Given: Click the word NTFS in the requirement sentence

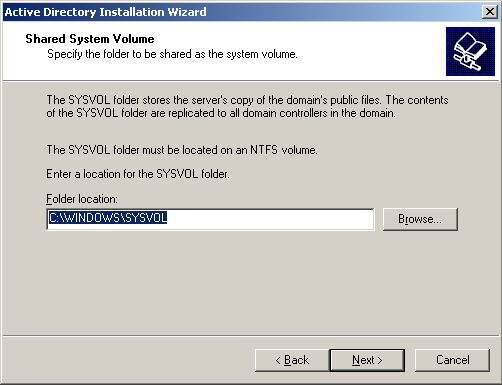Looking at the screenshot, I should (x=264, y=150).
